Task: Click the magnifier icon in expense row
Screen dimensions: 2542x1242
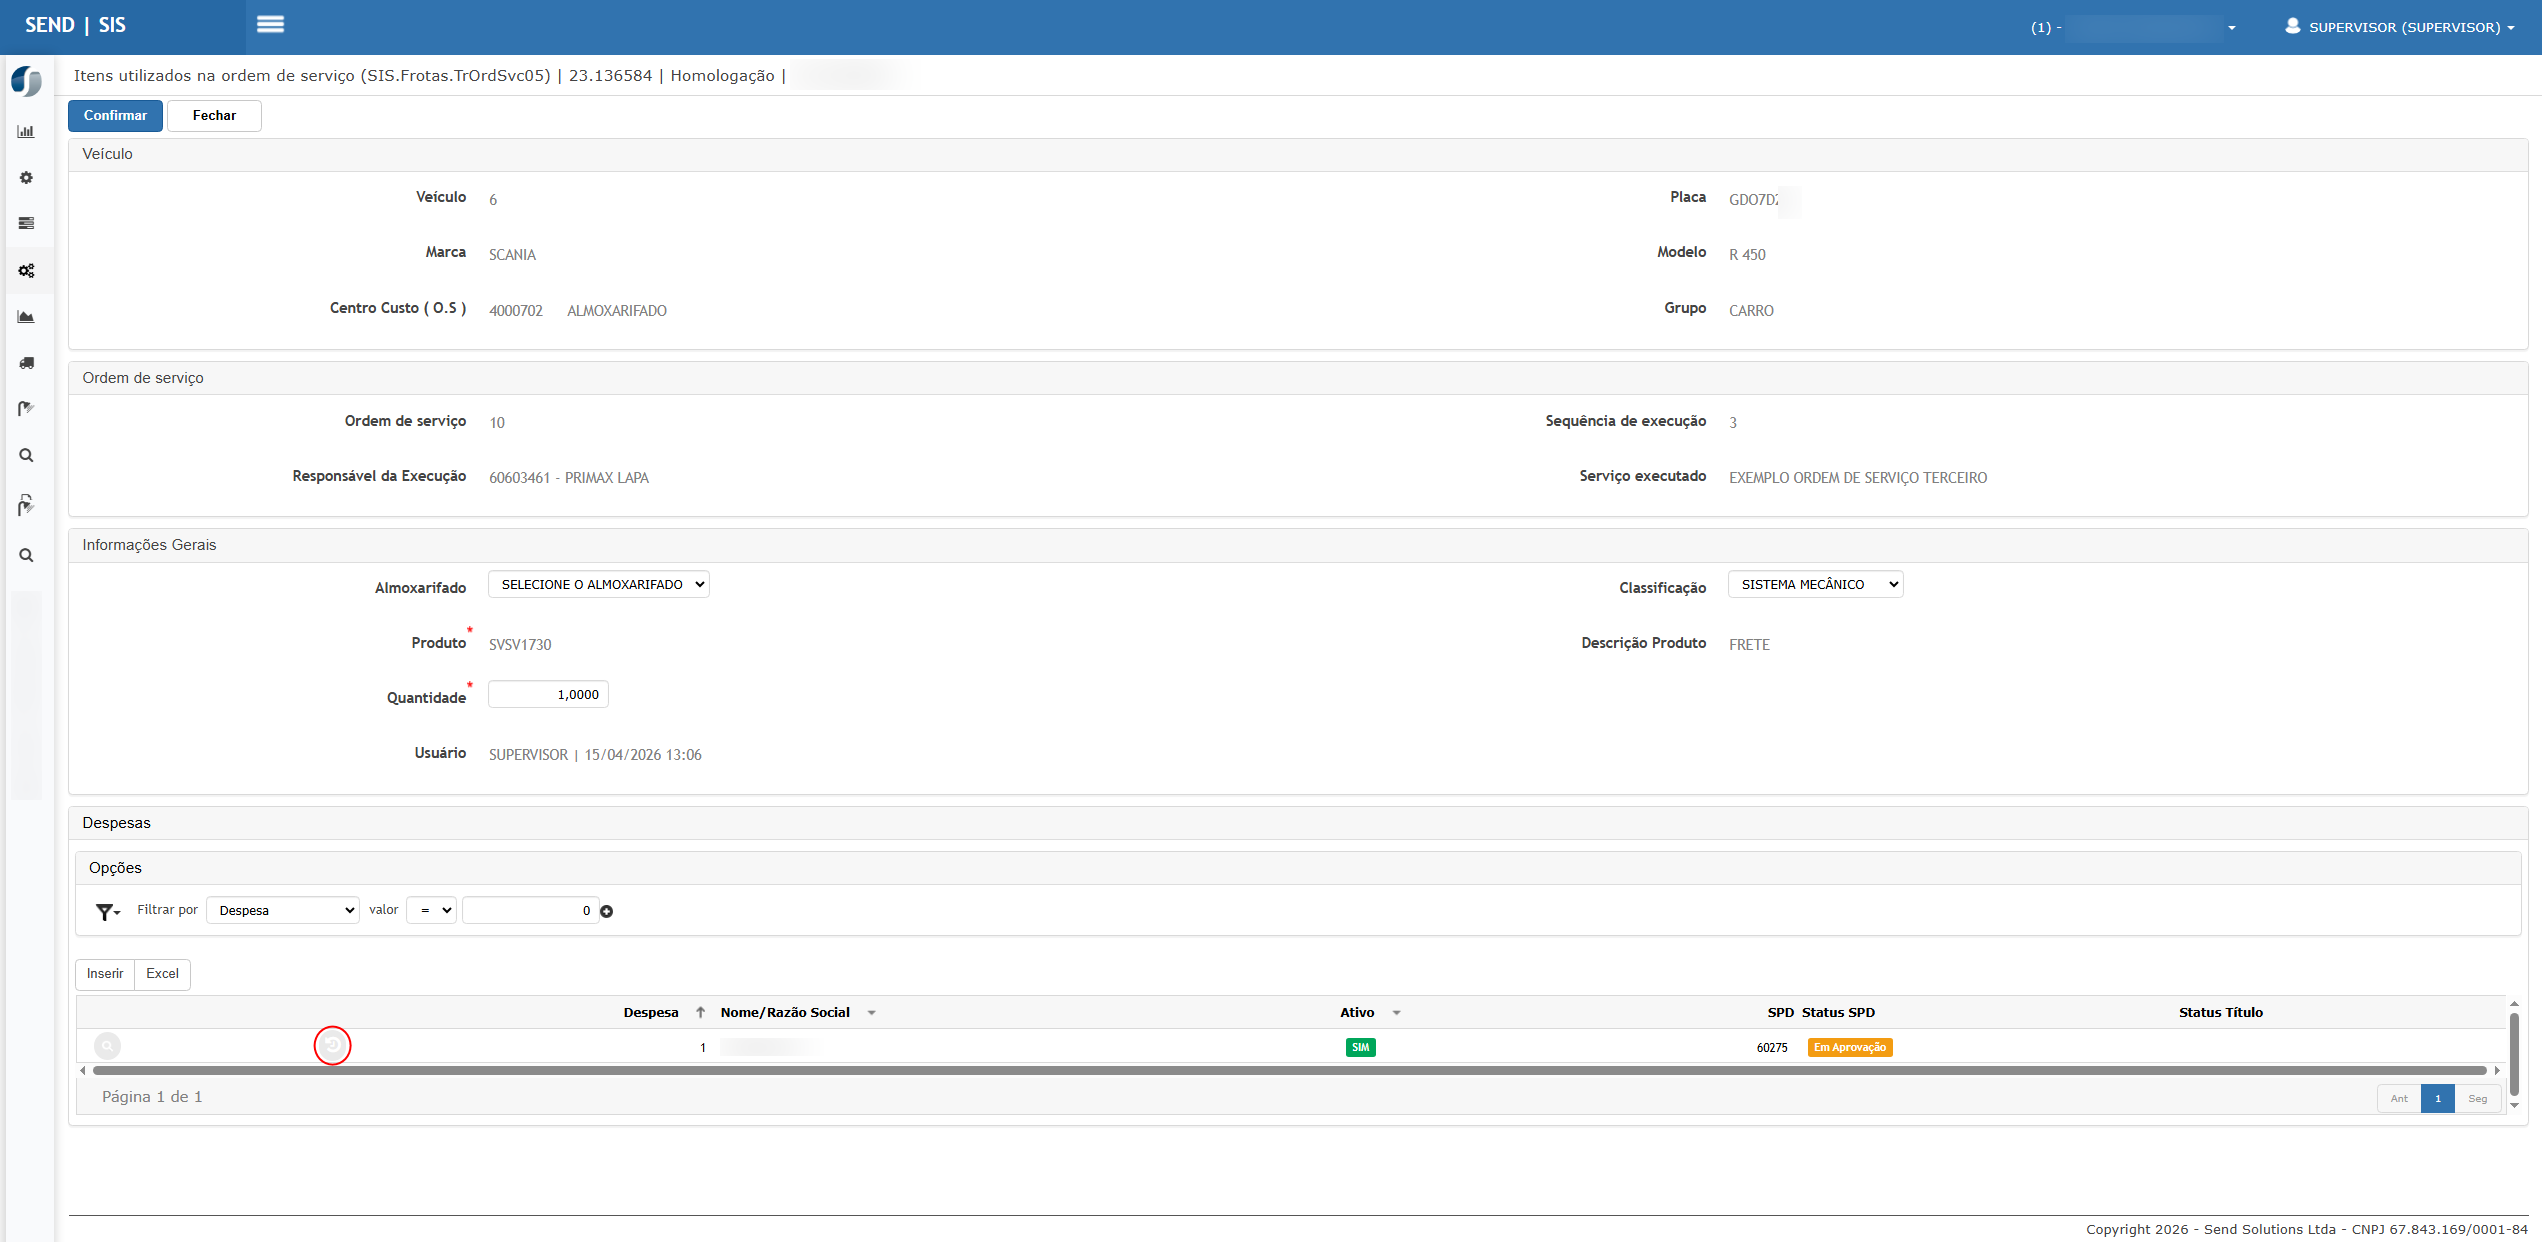Action: [107, 1046]
